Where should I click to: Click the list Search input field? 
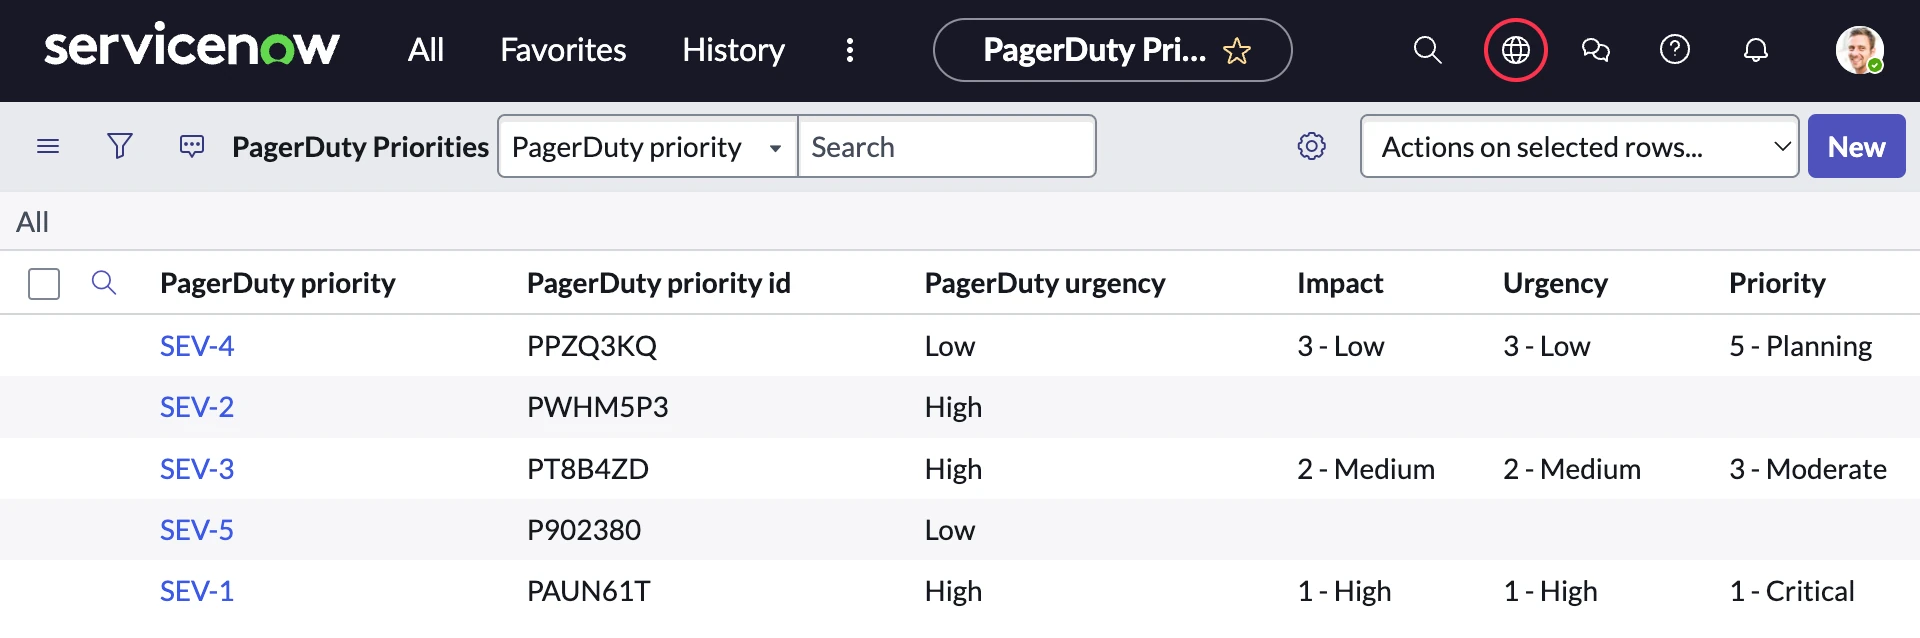click(x=946, y=147)
